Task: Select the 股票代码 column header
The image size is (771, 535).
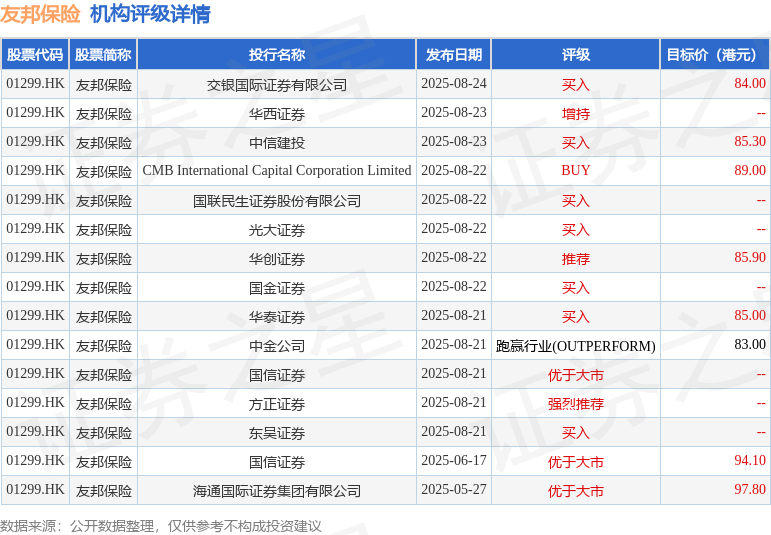Action: [x=35, y=55]
